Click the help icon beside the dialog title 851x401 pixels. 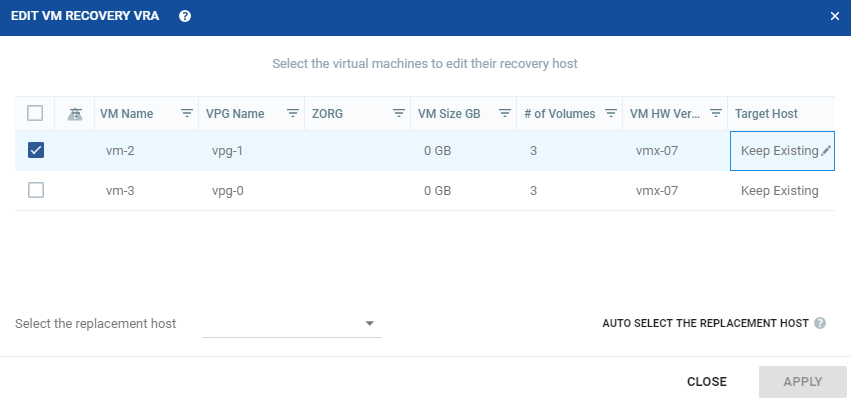(x=185, y=16)
